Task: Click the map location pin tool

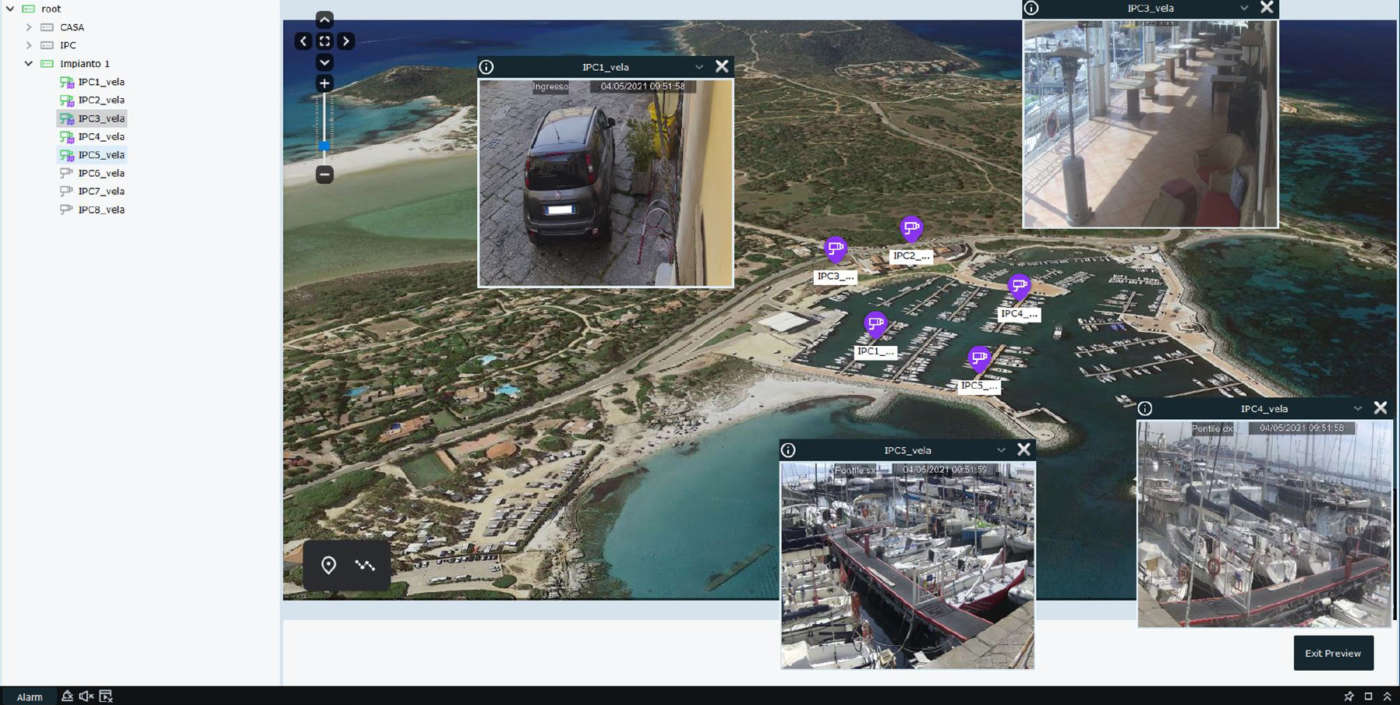Action: (x=328, y=566)
